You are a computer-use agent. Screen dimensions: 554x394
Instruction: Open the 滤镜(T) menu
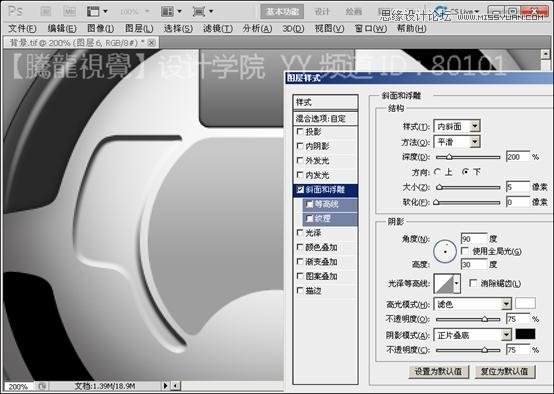tap(218, 28)
